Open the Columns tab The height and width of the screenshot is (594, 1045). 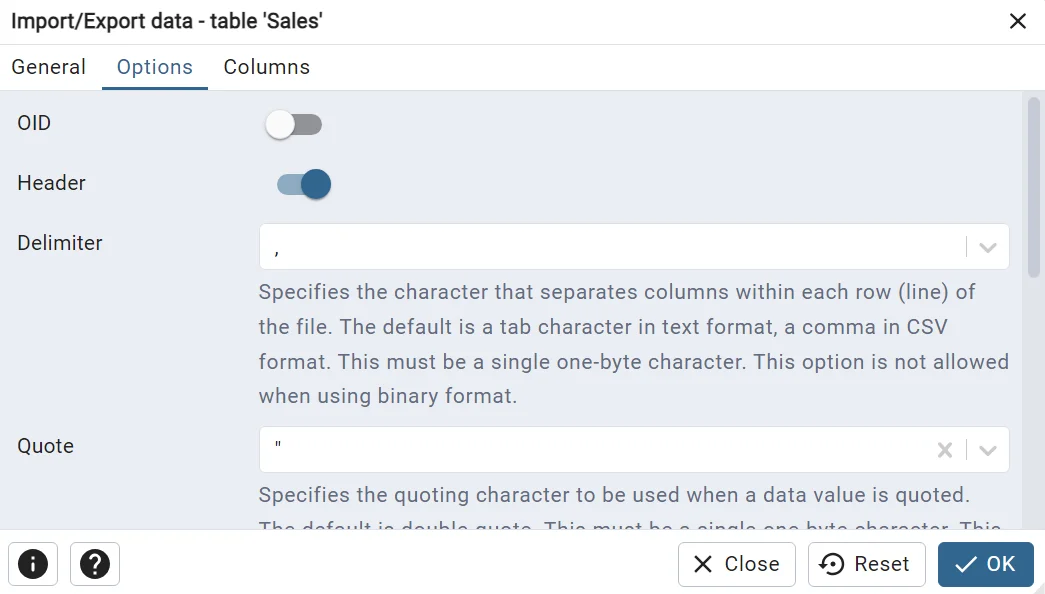267,67
